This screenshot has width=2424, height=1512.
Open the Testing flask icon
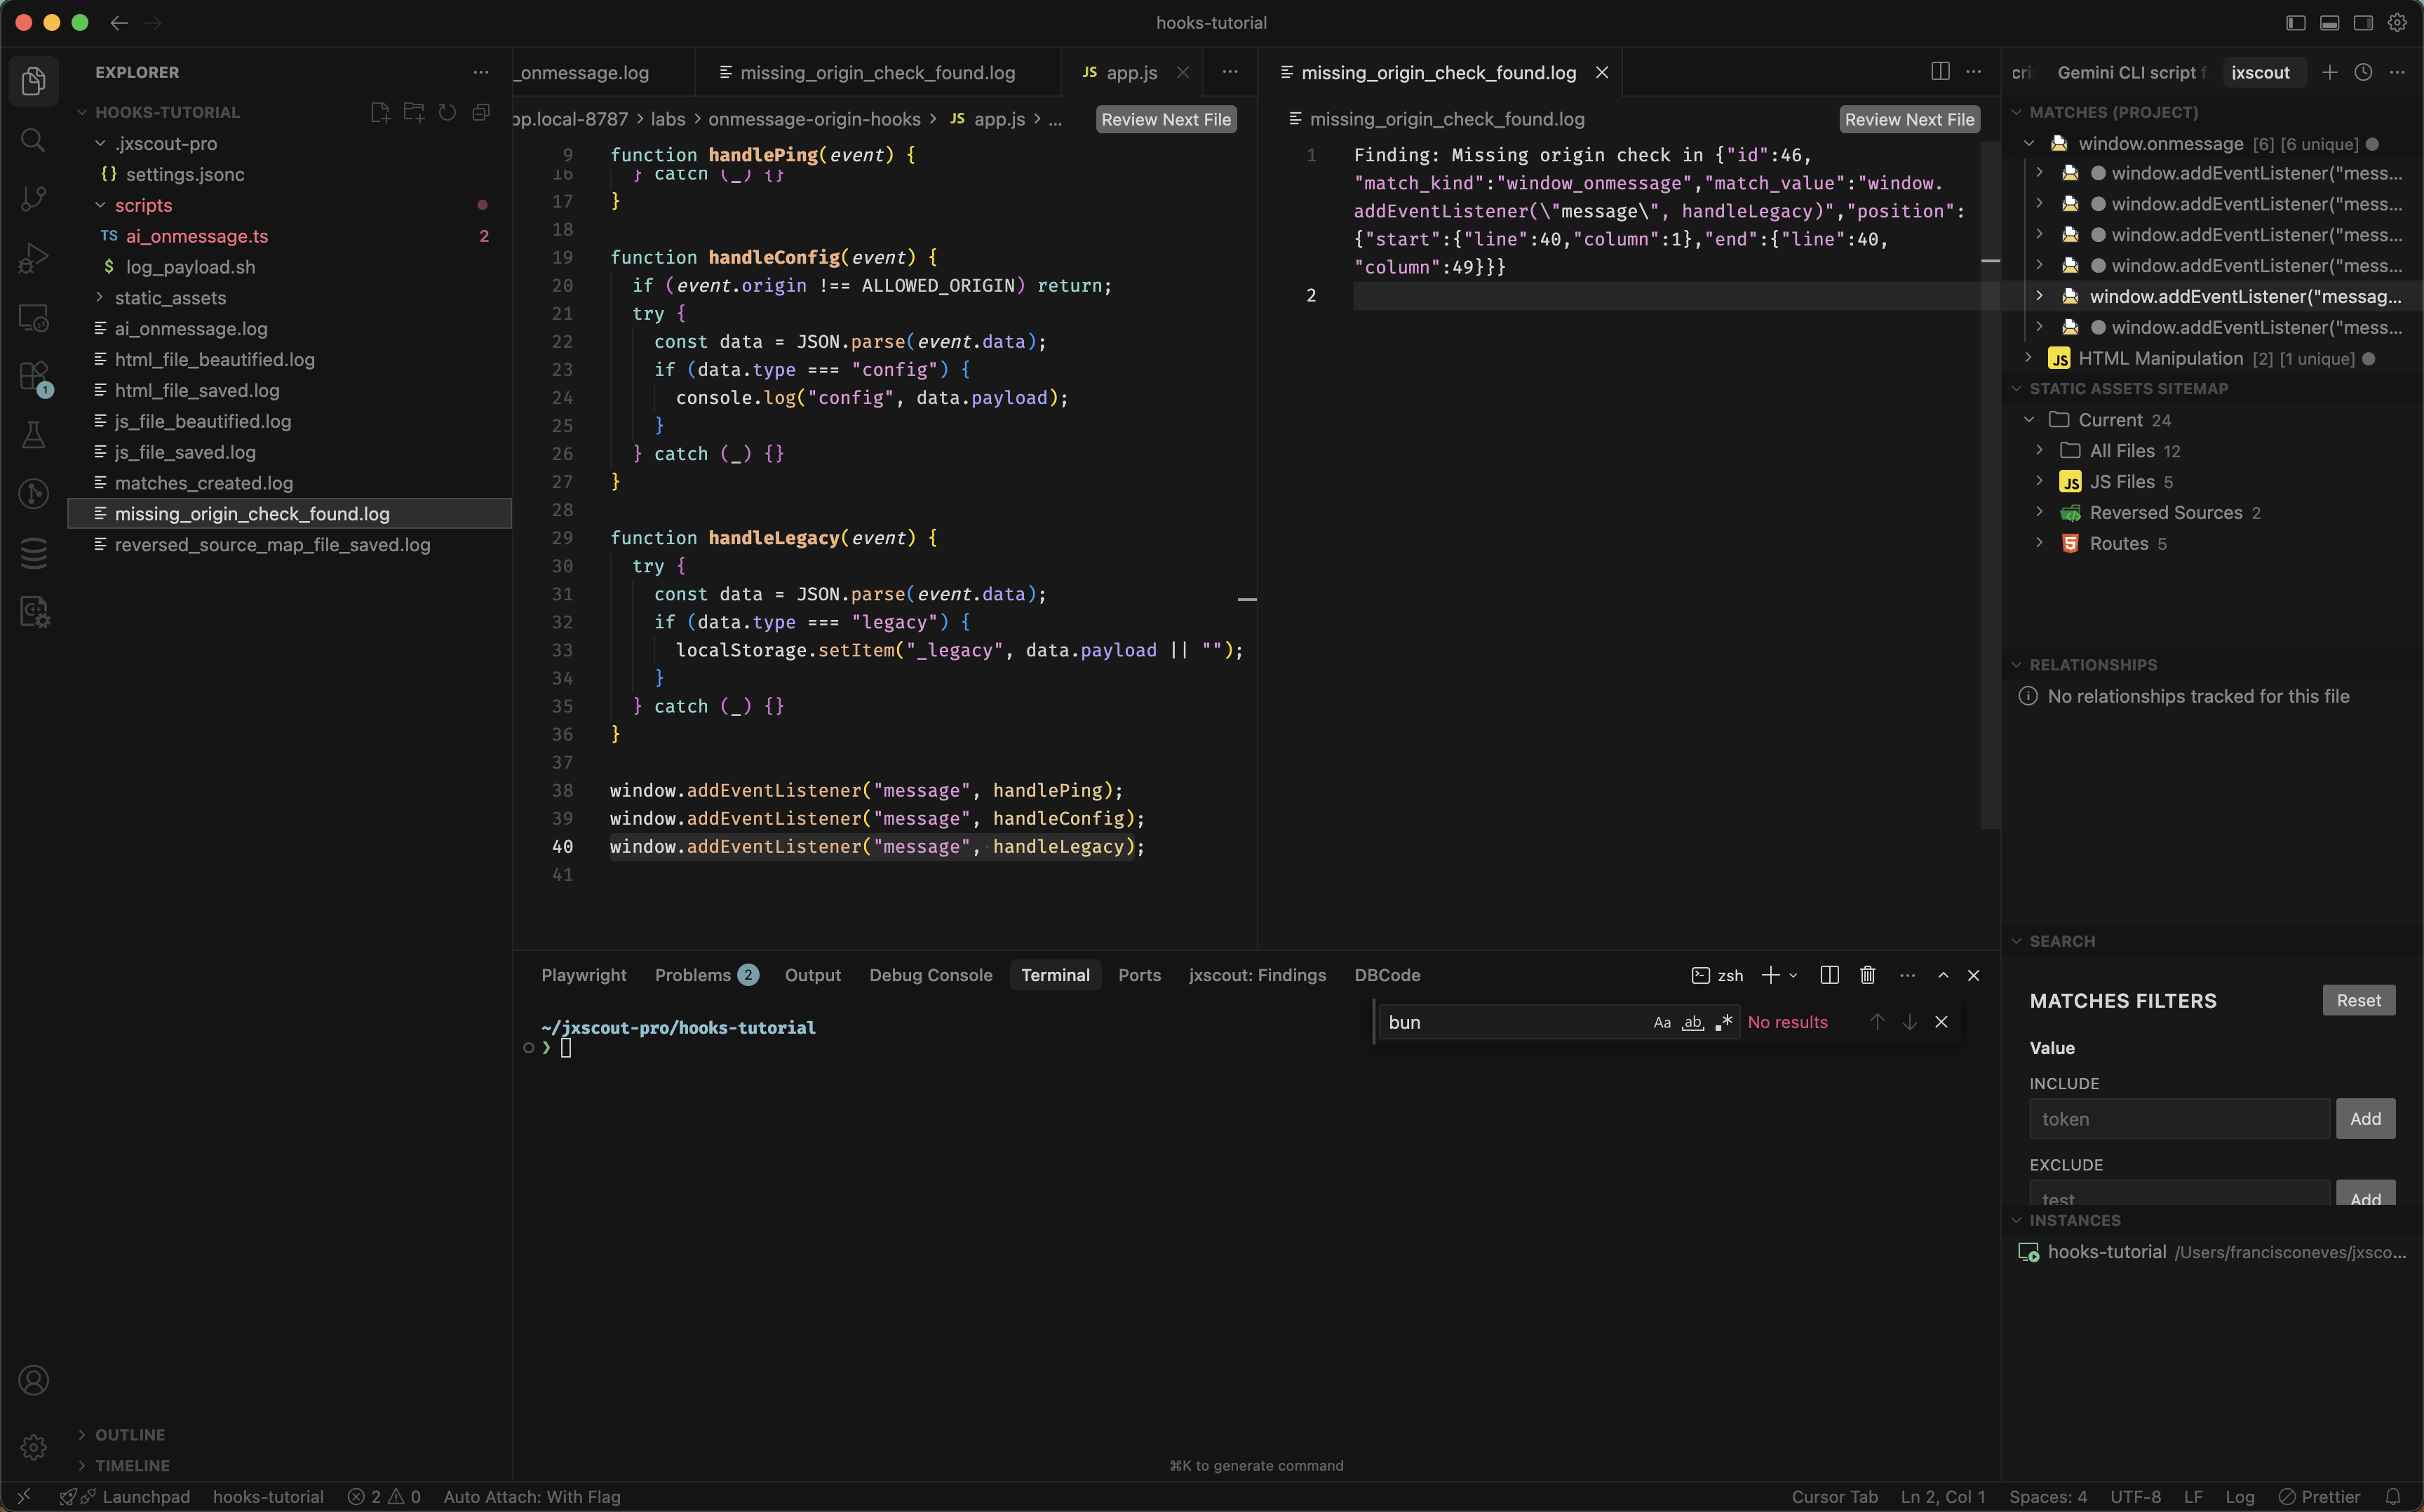click(x=33, y=435)
